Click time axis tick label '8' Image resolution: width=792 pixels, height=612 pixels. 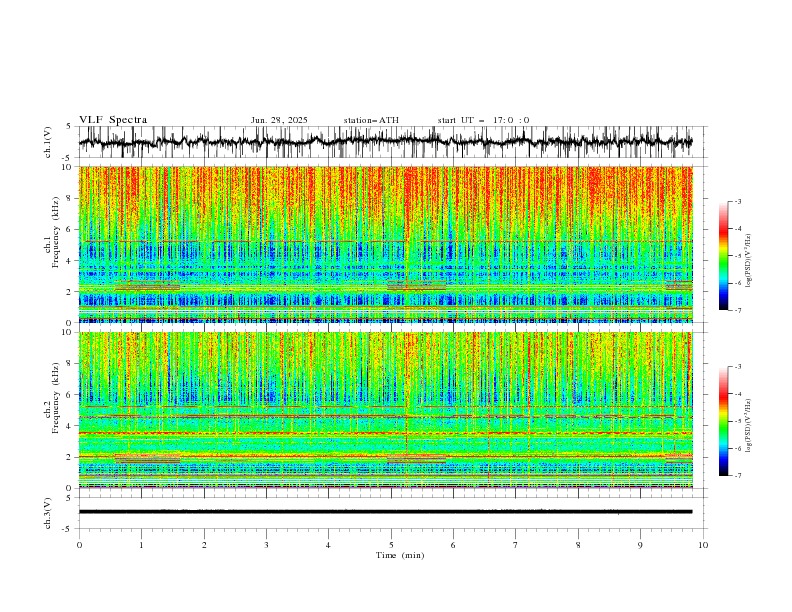[x=578, y=545]
